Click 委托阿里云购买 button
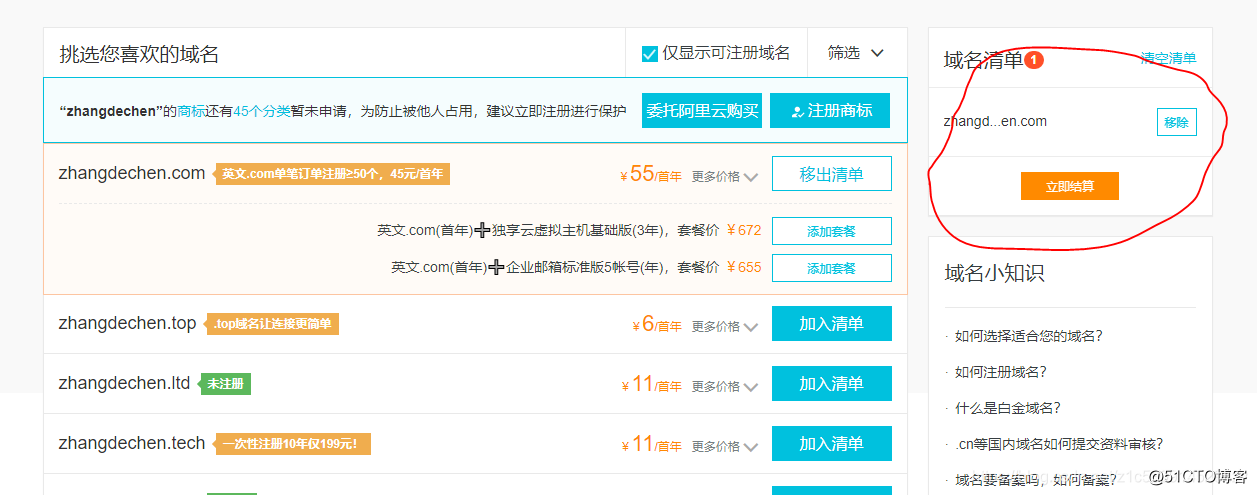 coord(702,110)
